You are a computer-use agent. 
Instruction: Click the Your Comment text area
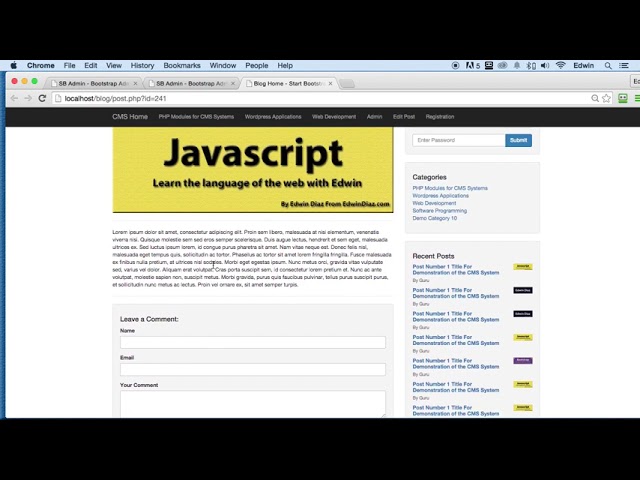click(x=253, y=404)
